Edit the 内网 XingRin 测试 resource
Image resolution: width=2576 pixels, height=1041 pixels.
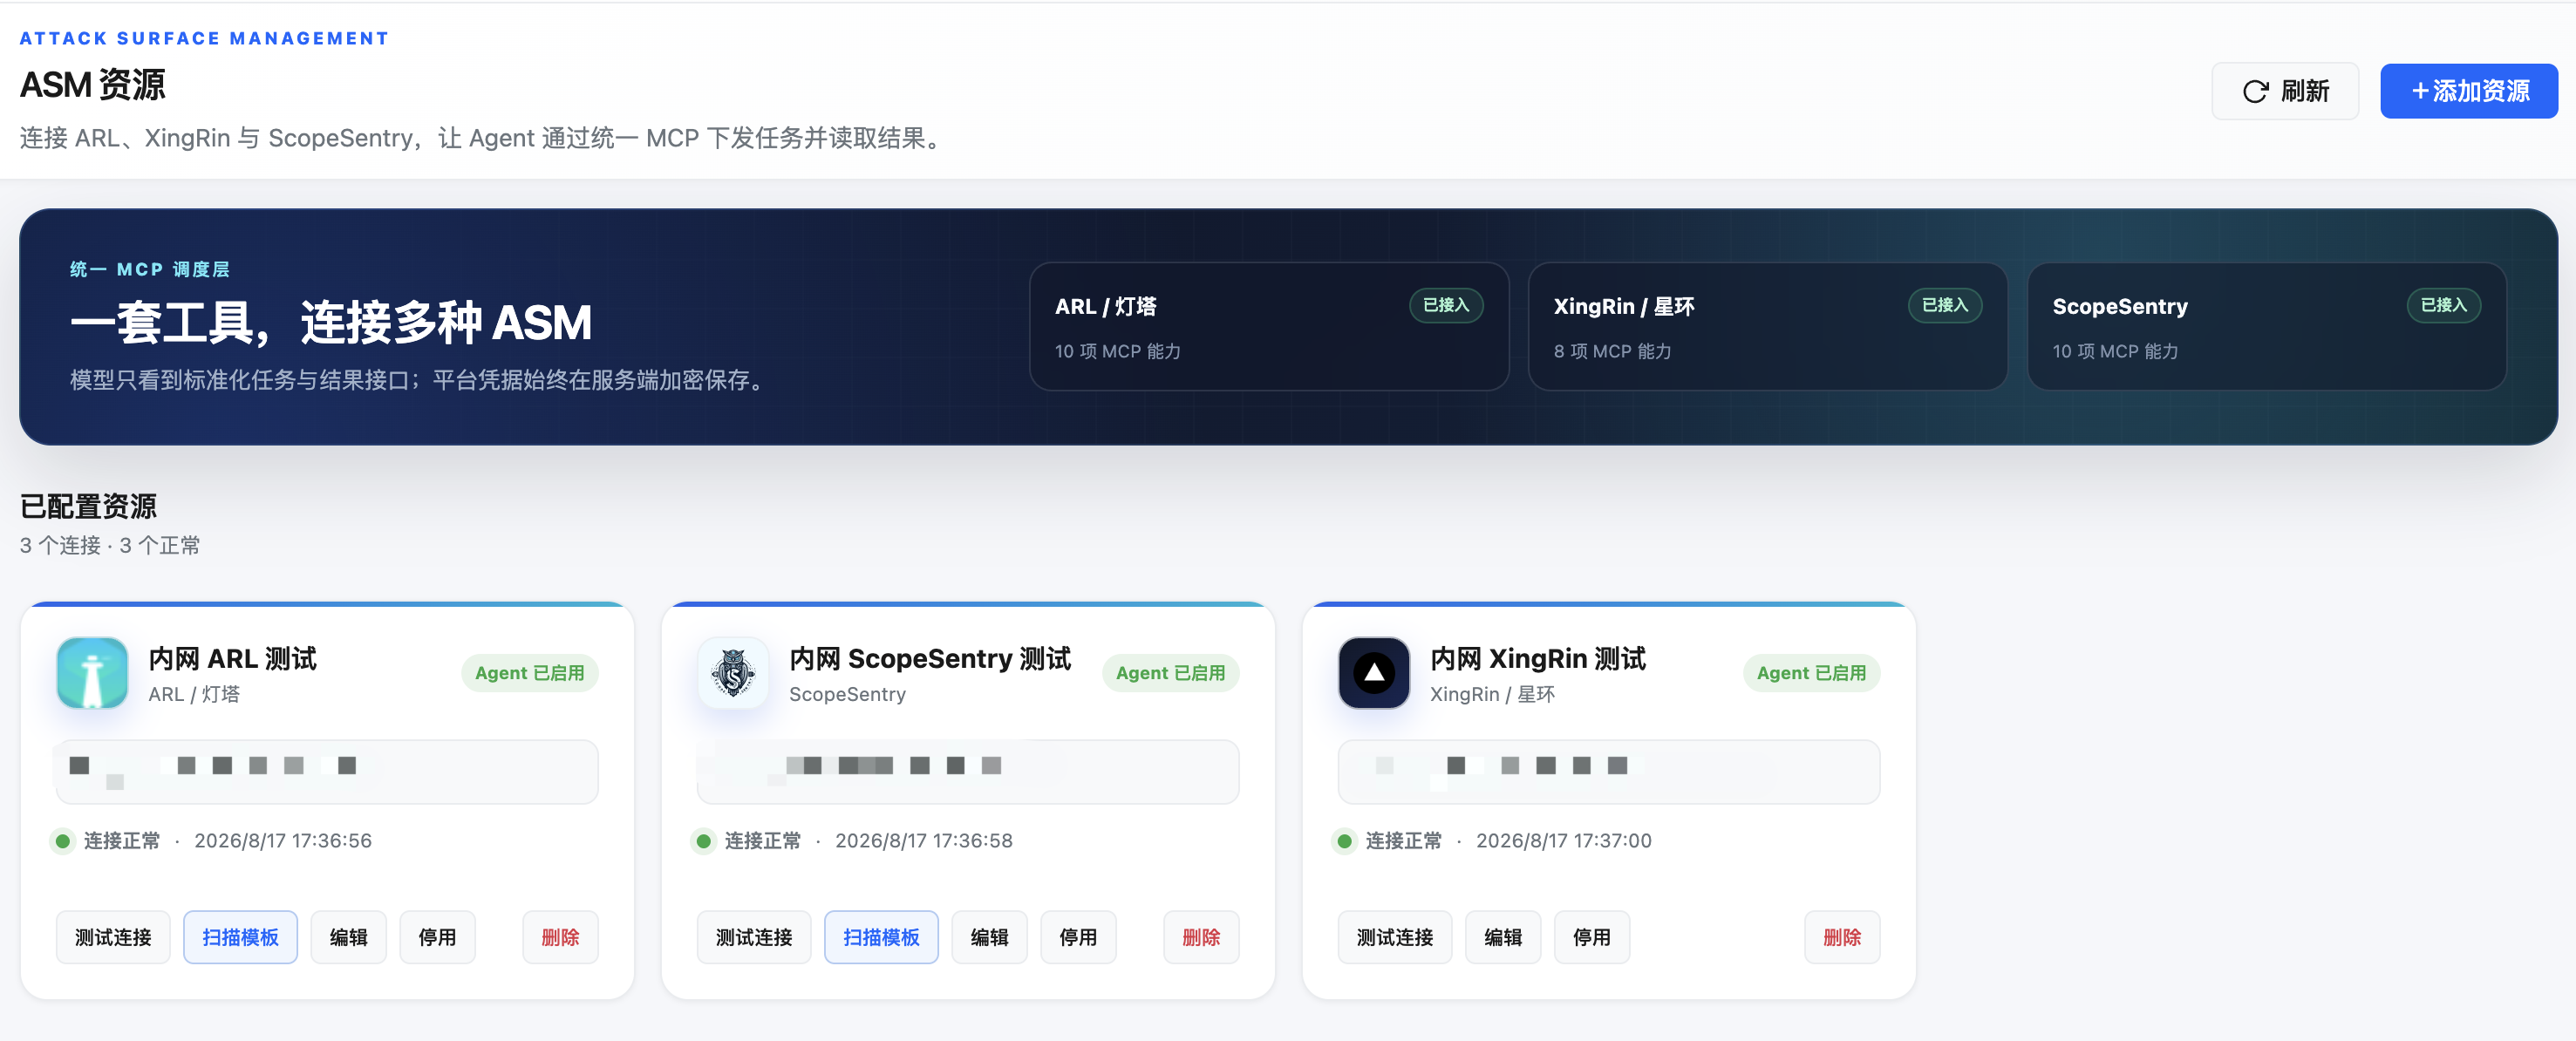1503,937
